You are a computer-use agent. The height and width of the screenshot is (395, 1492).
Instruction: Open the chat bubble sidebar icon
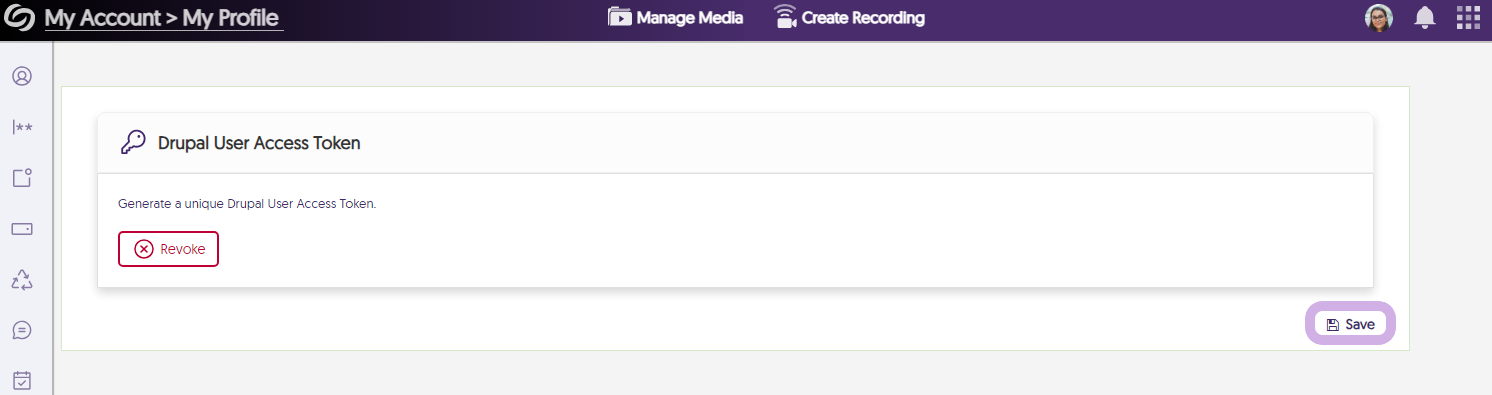coord(22,330)
